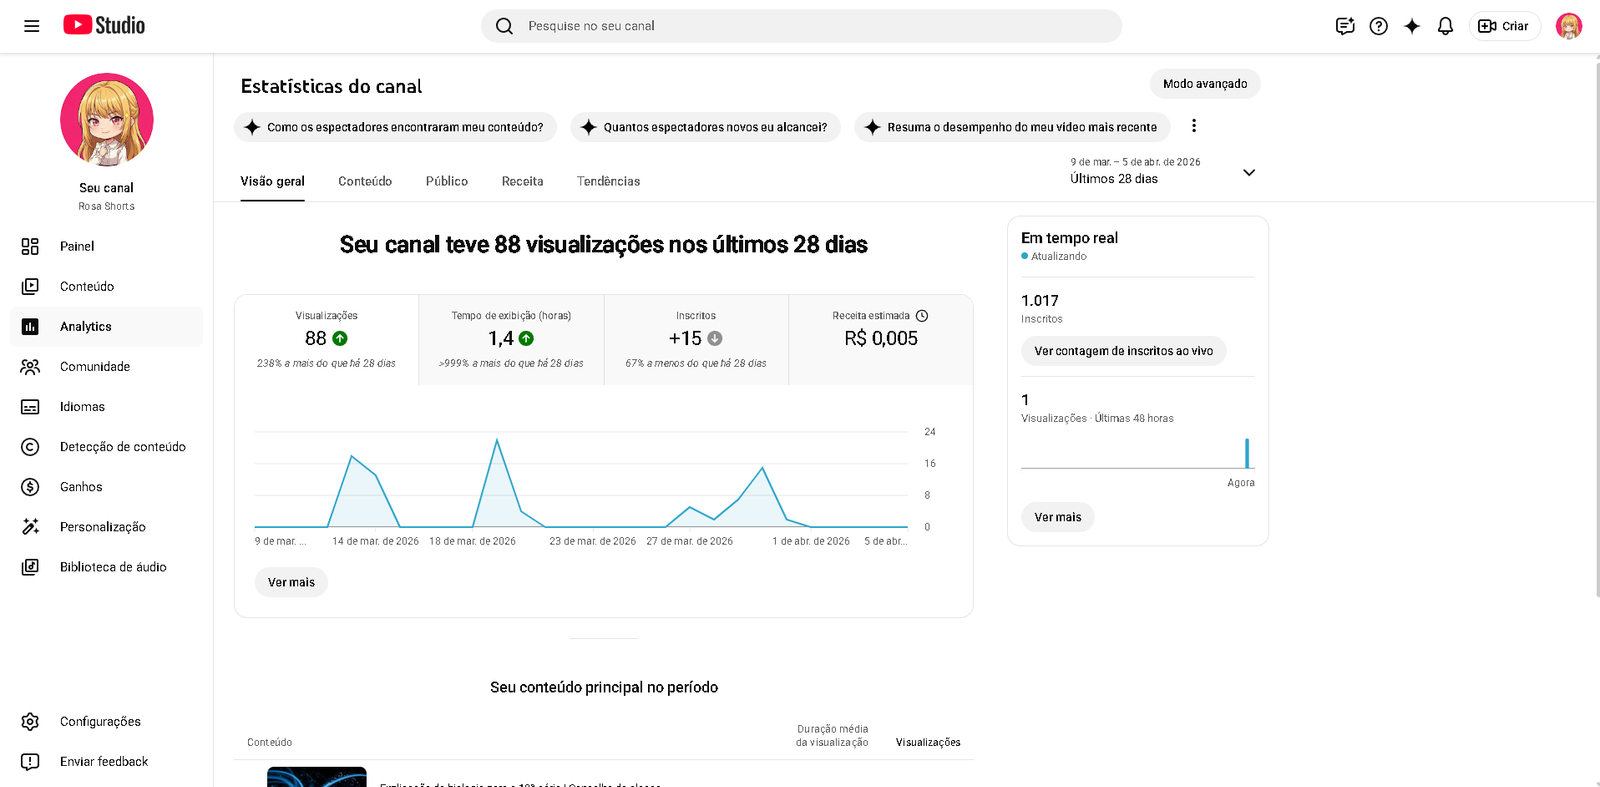Switch to the Tendências tab
This screenshot has width=1600, height=787.
click(608, 181)
